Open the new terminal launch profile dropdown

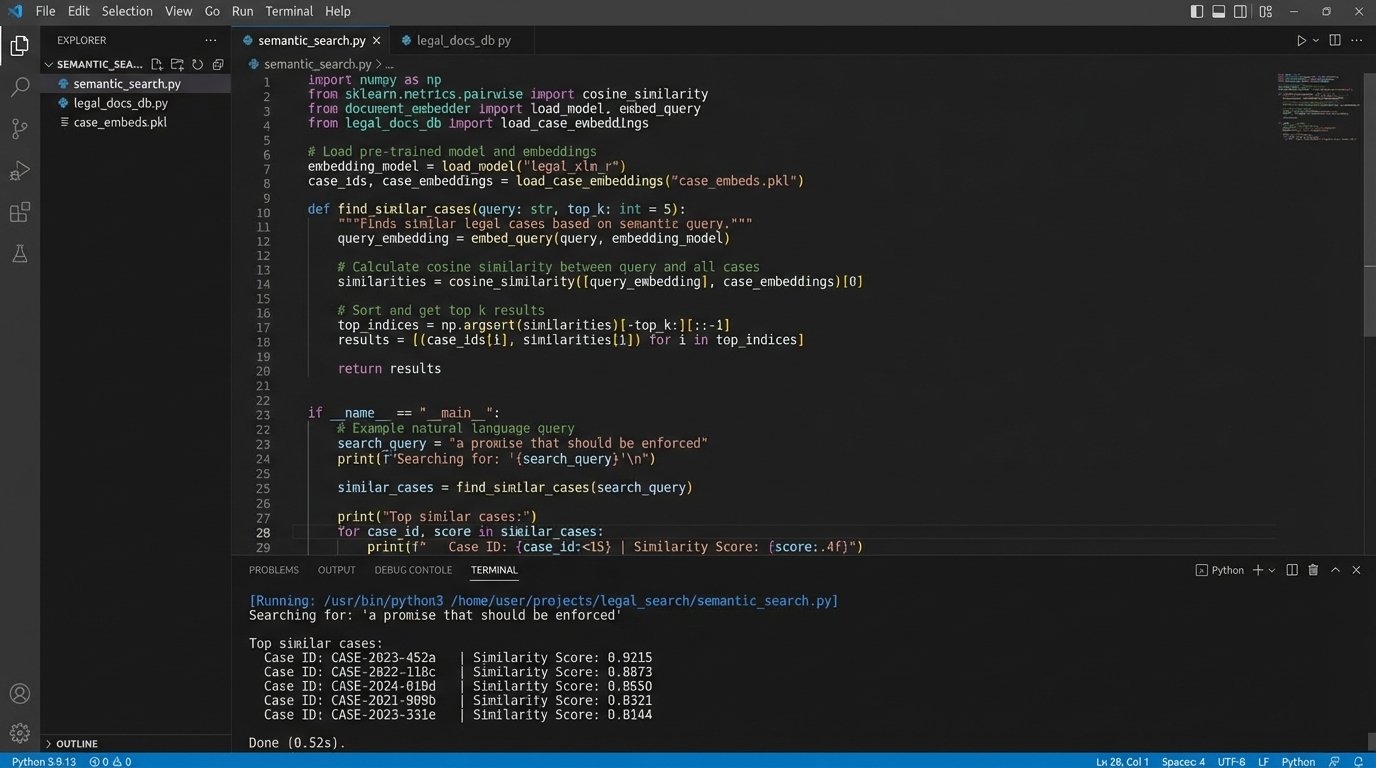click(x=1272, y=570)
